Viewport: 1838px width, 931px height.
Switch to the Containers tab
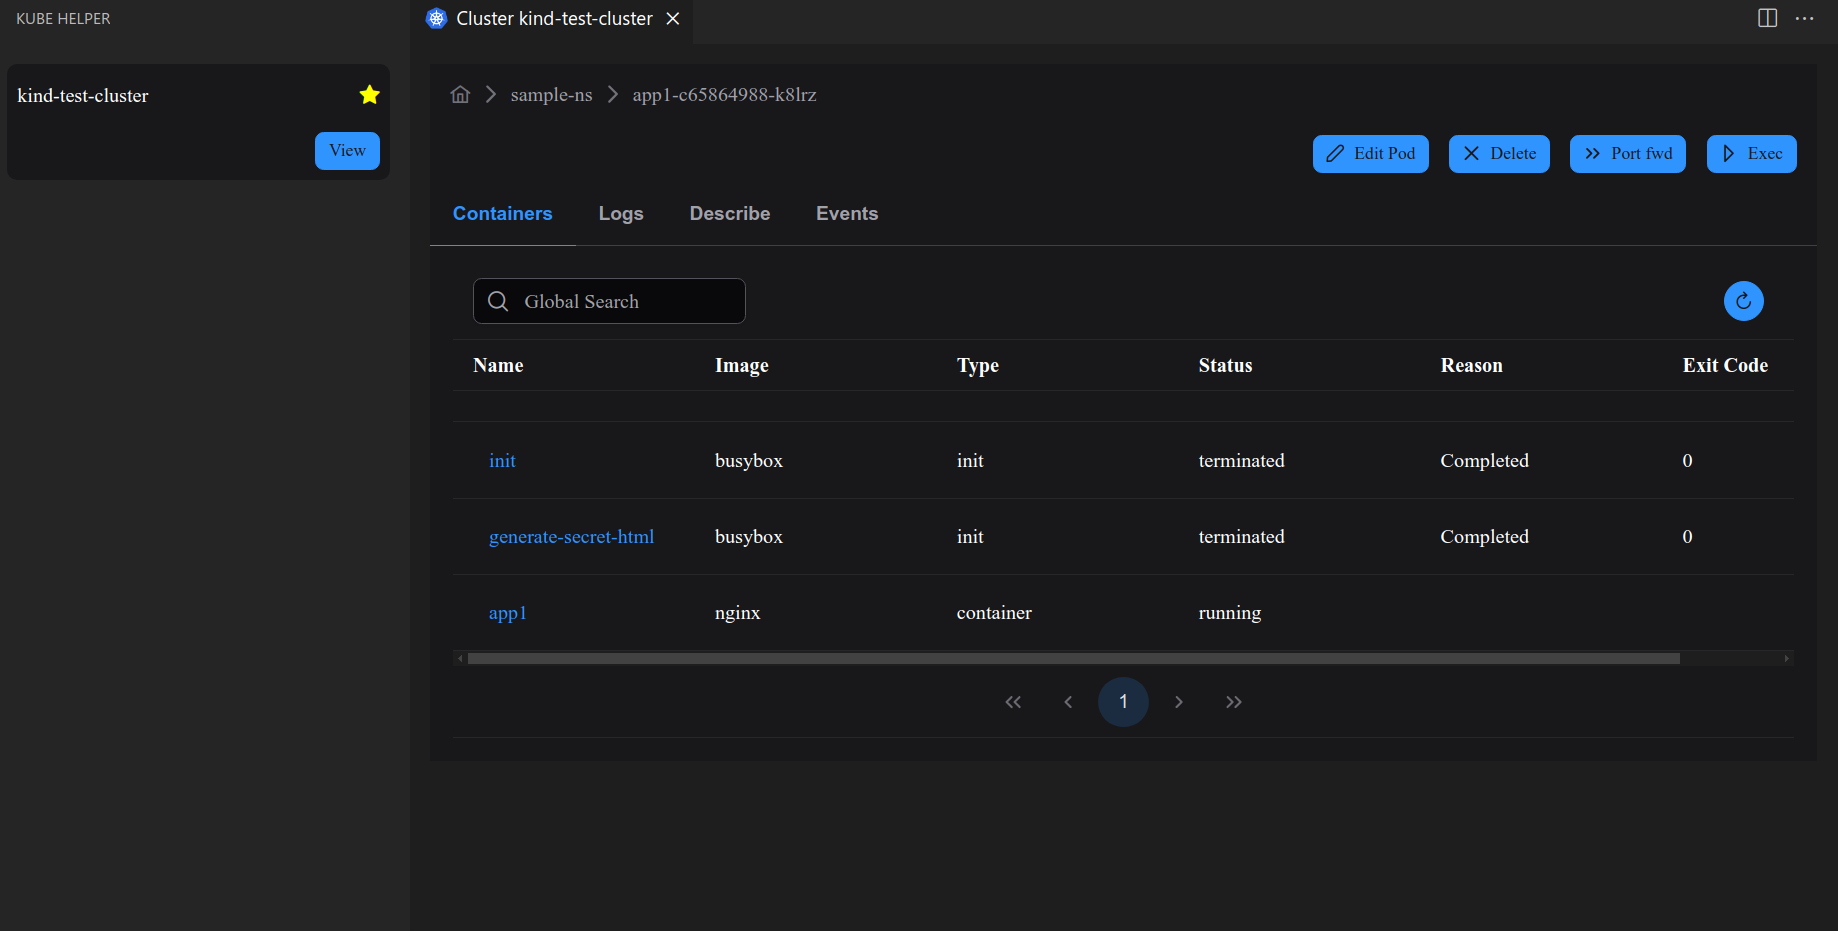pyautogui.click(x=502, y=213)
